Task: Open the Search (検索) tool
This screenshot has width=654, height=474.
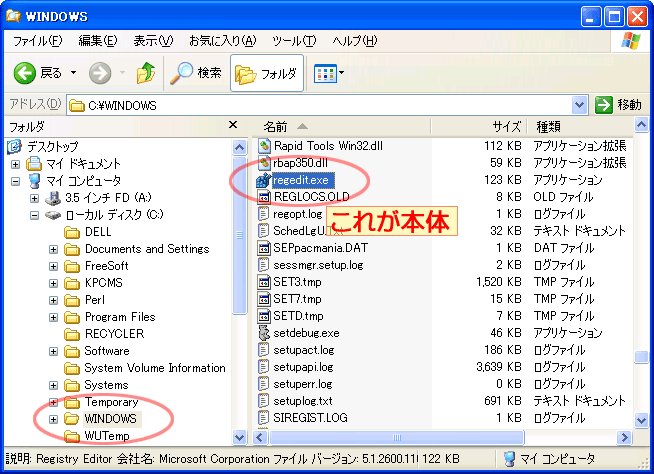Action: pyautogui.click(x=196, y=73)
